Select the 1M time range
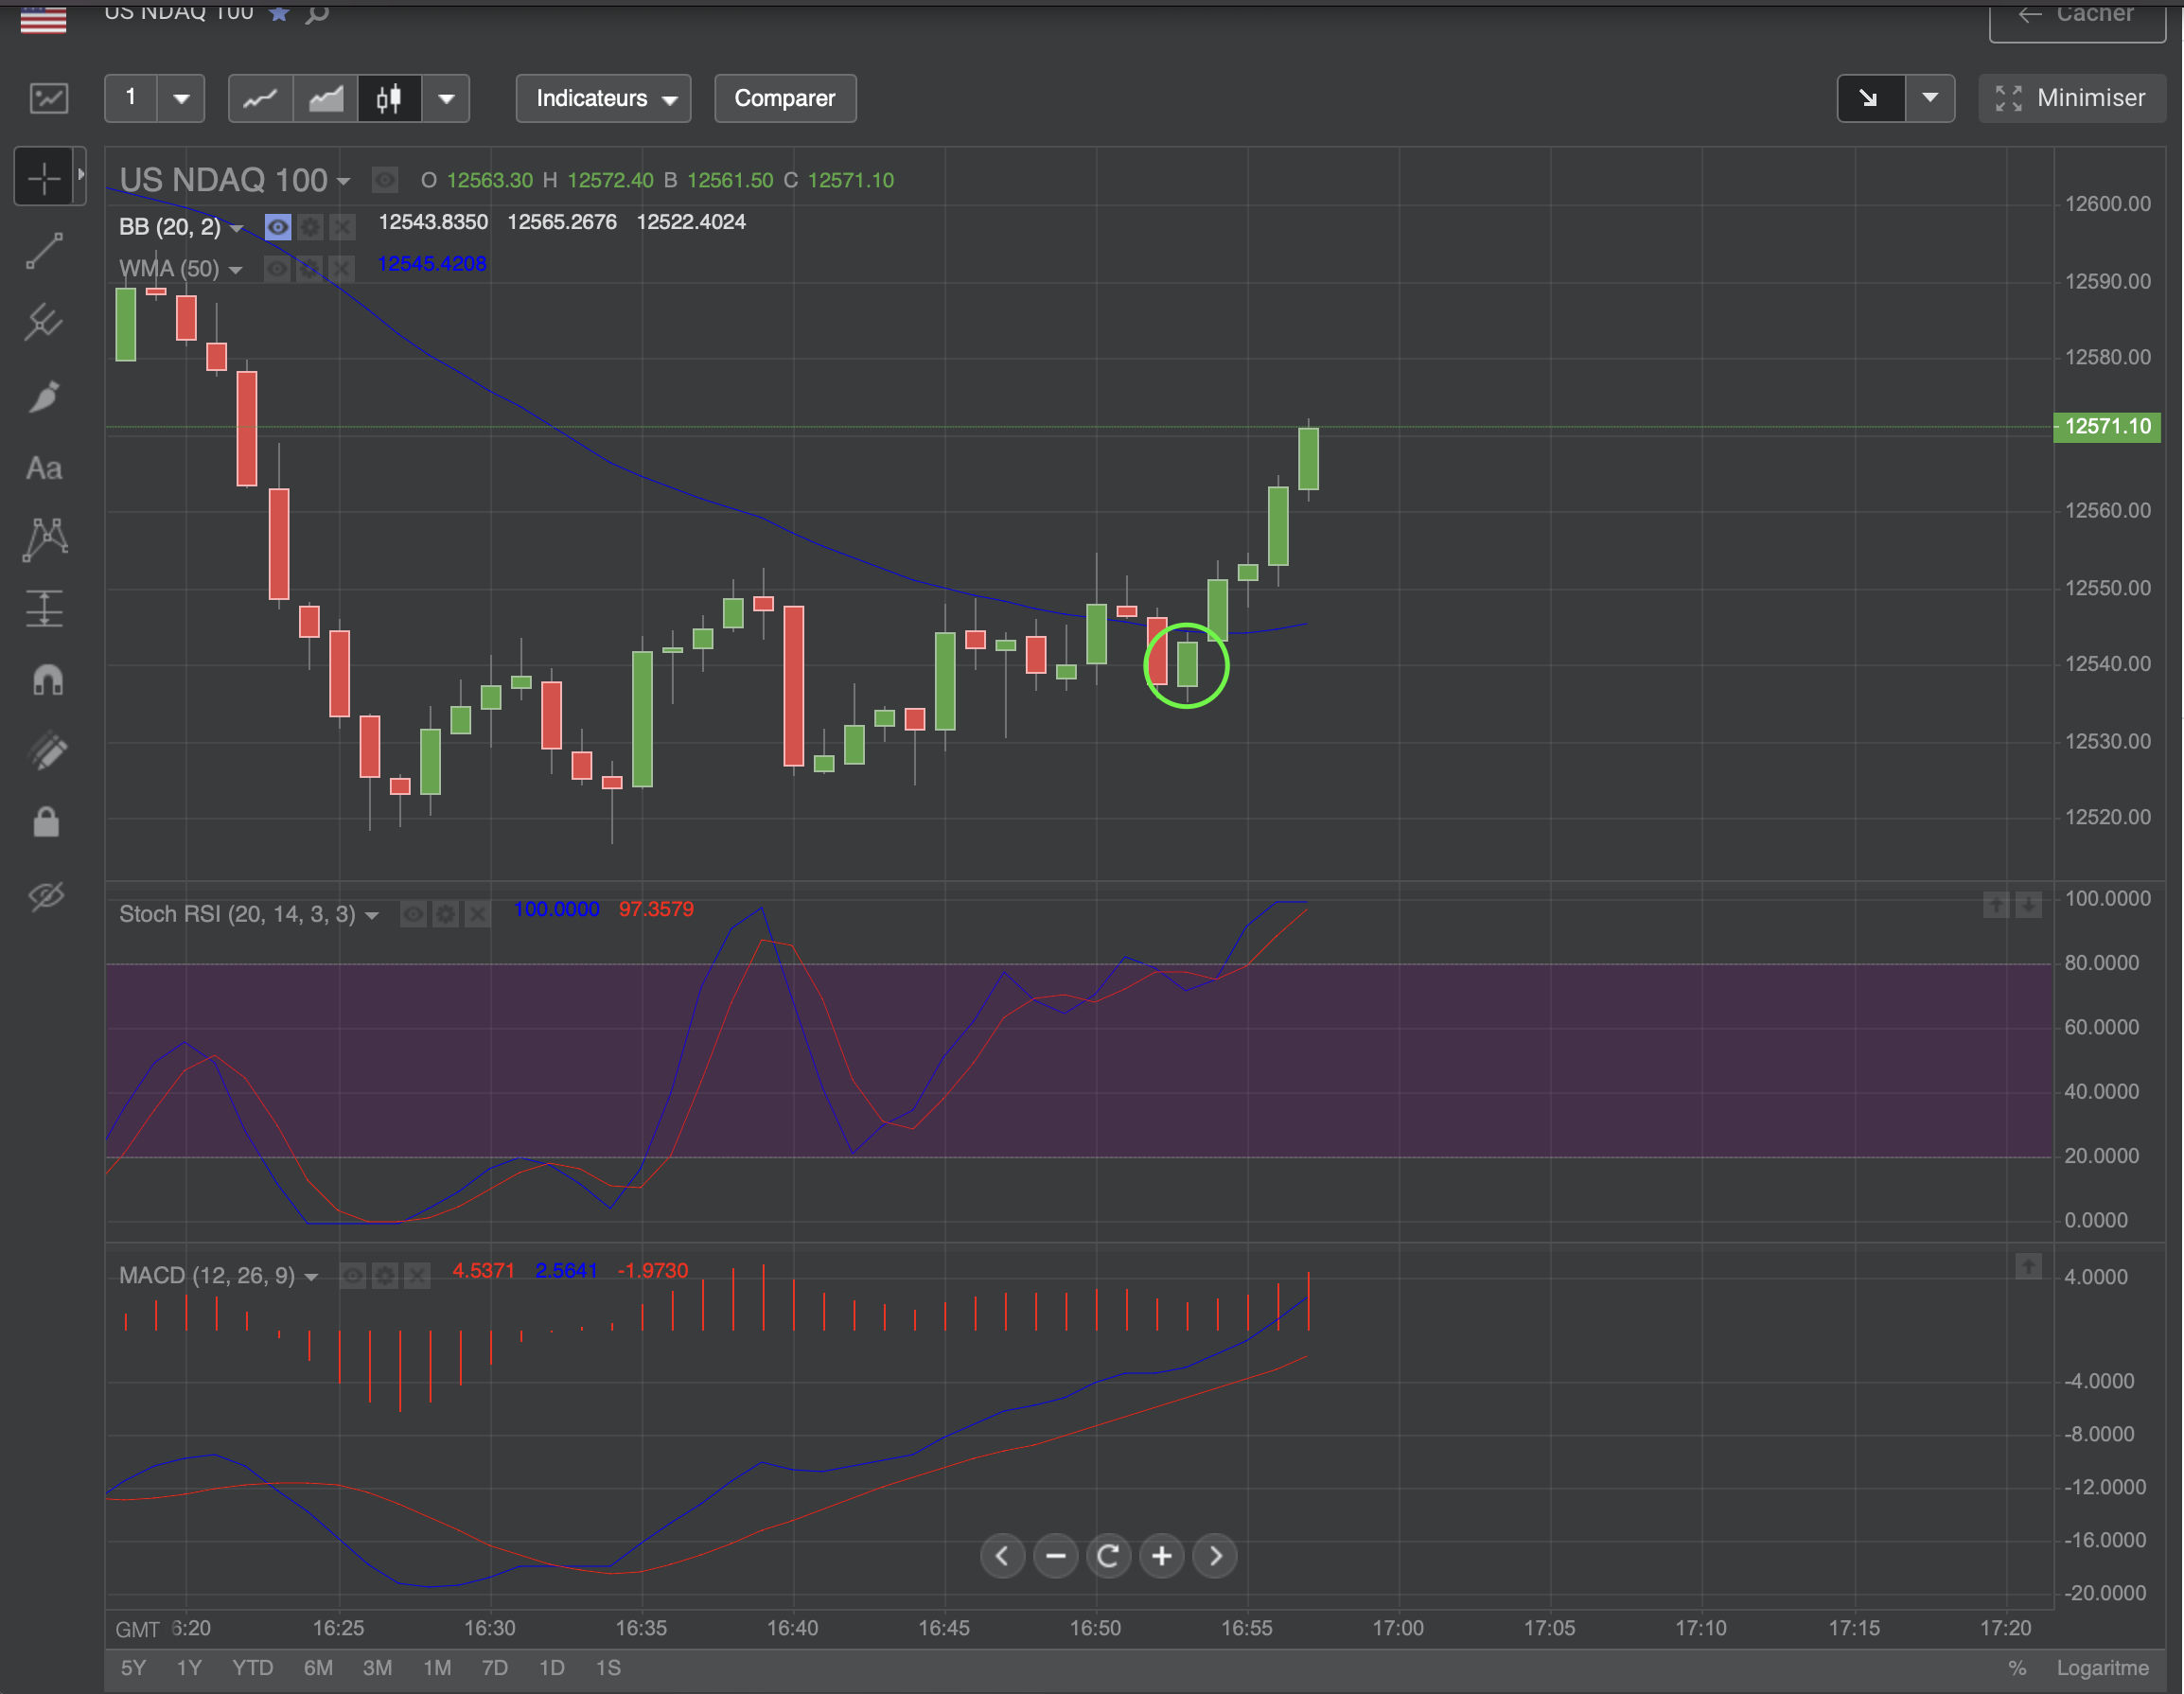Image resolution: width=2184 pixels, height=1694 pixels. [437, 1667]
